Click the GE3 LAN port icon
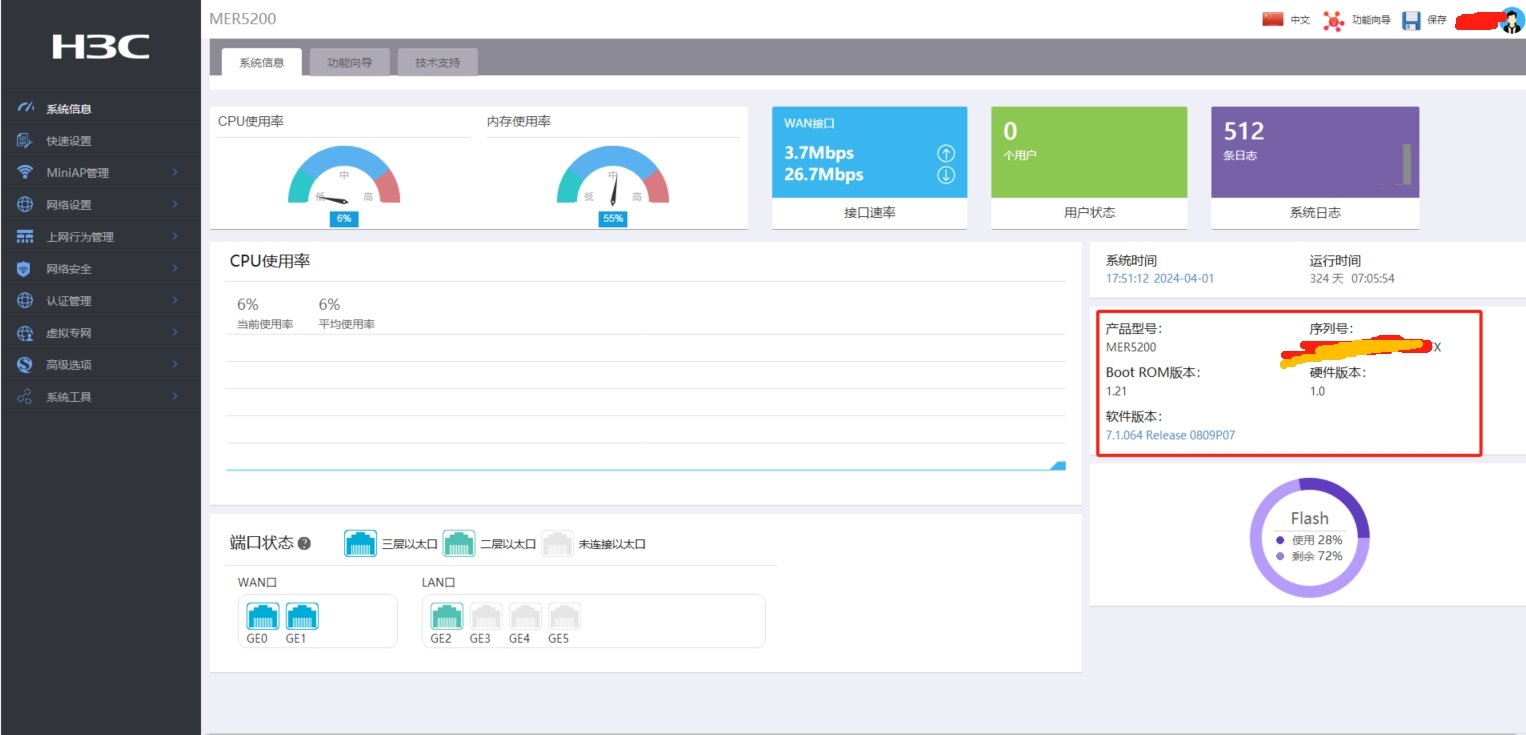Viewport: 1526px width, 735px height. tap(486, 616)
